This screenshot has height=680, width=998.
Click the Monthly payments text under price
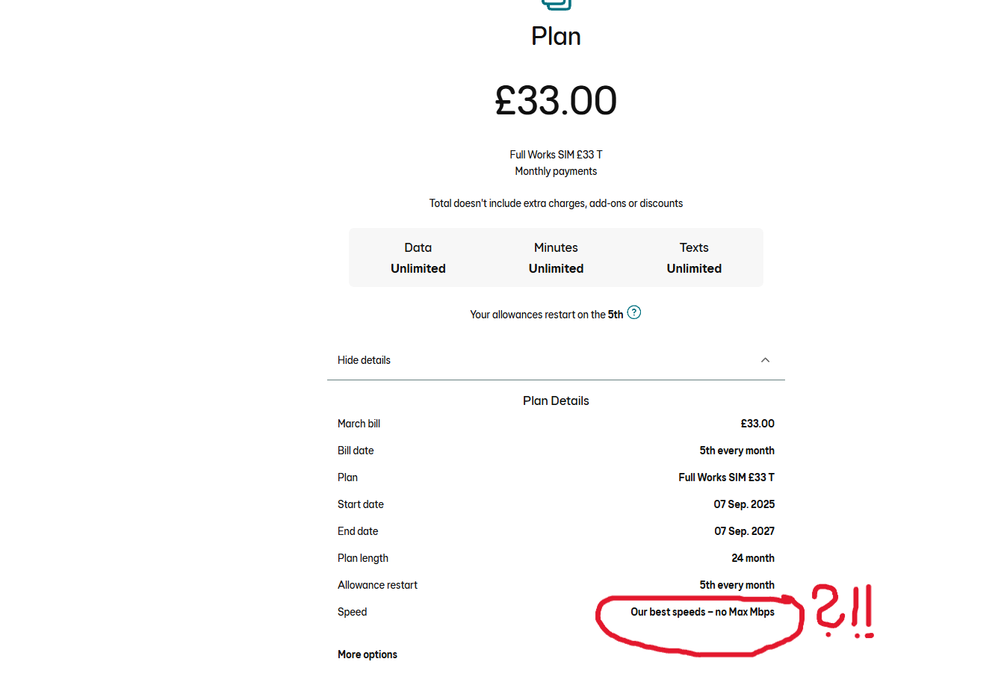click(556, 172)
